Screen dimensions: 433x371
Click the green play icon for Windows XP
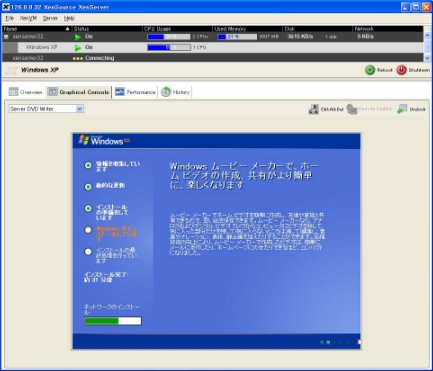pyautogui.click(x=78, y=48)
